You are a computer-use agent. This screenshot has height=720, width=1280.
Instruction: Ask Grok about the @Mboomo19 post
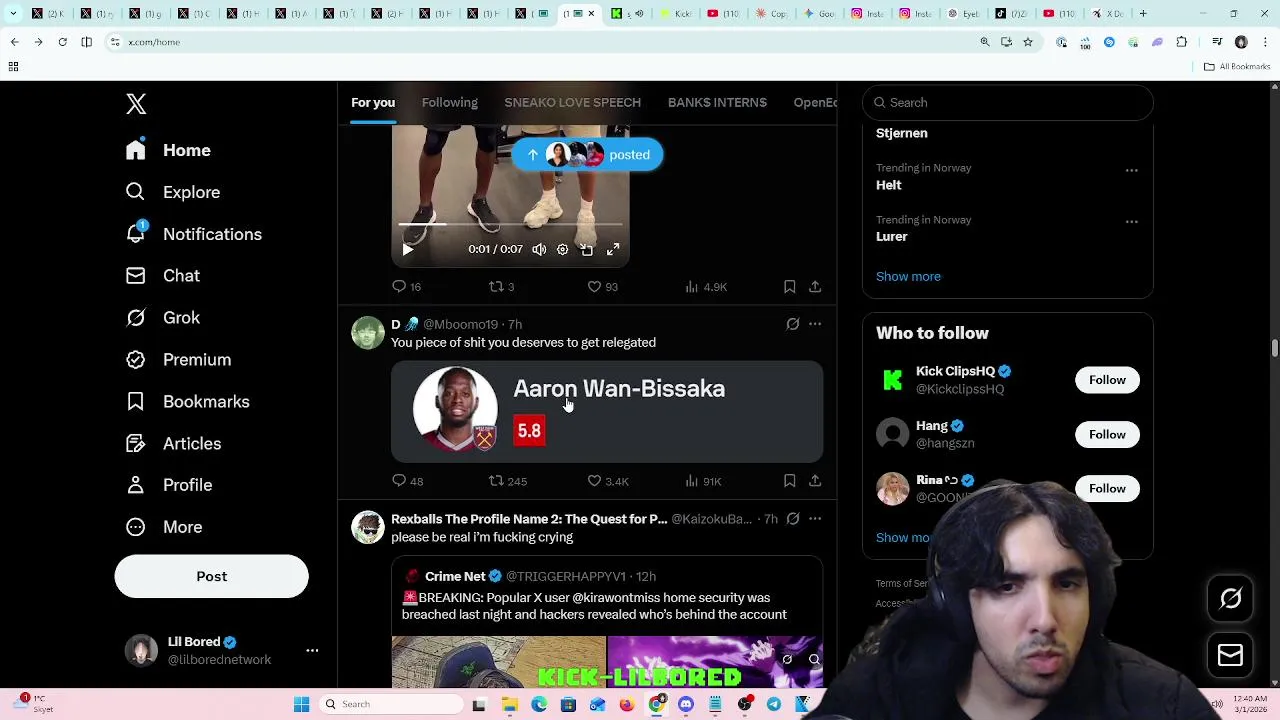tap(792, 324)
